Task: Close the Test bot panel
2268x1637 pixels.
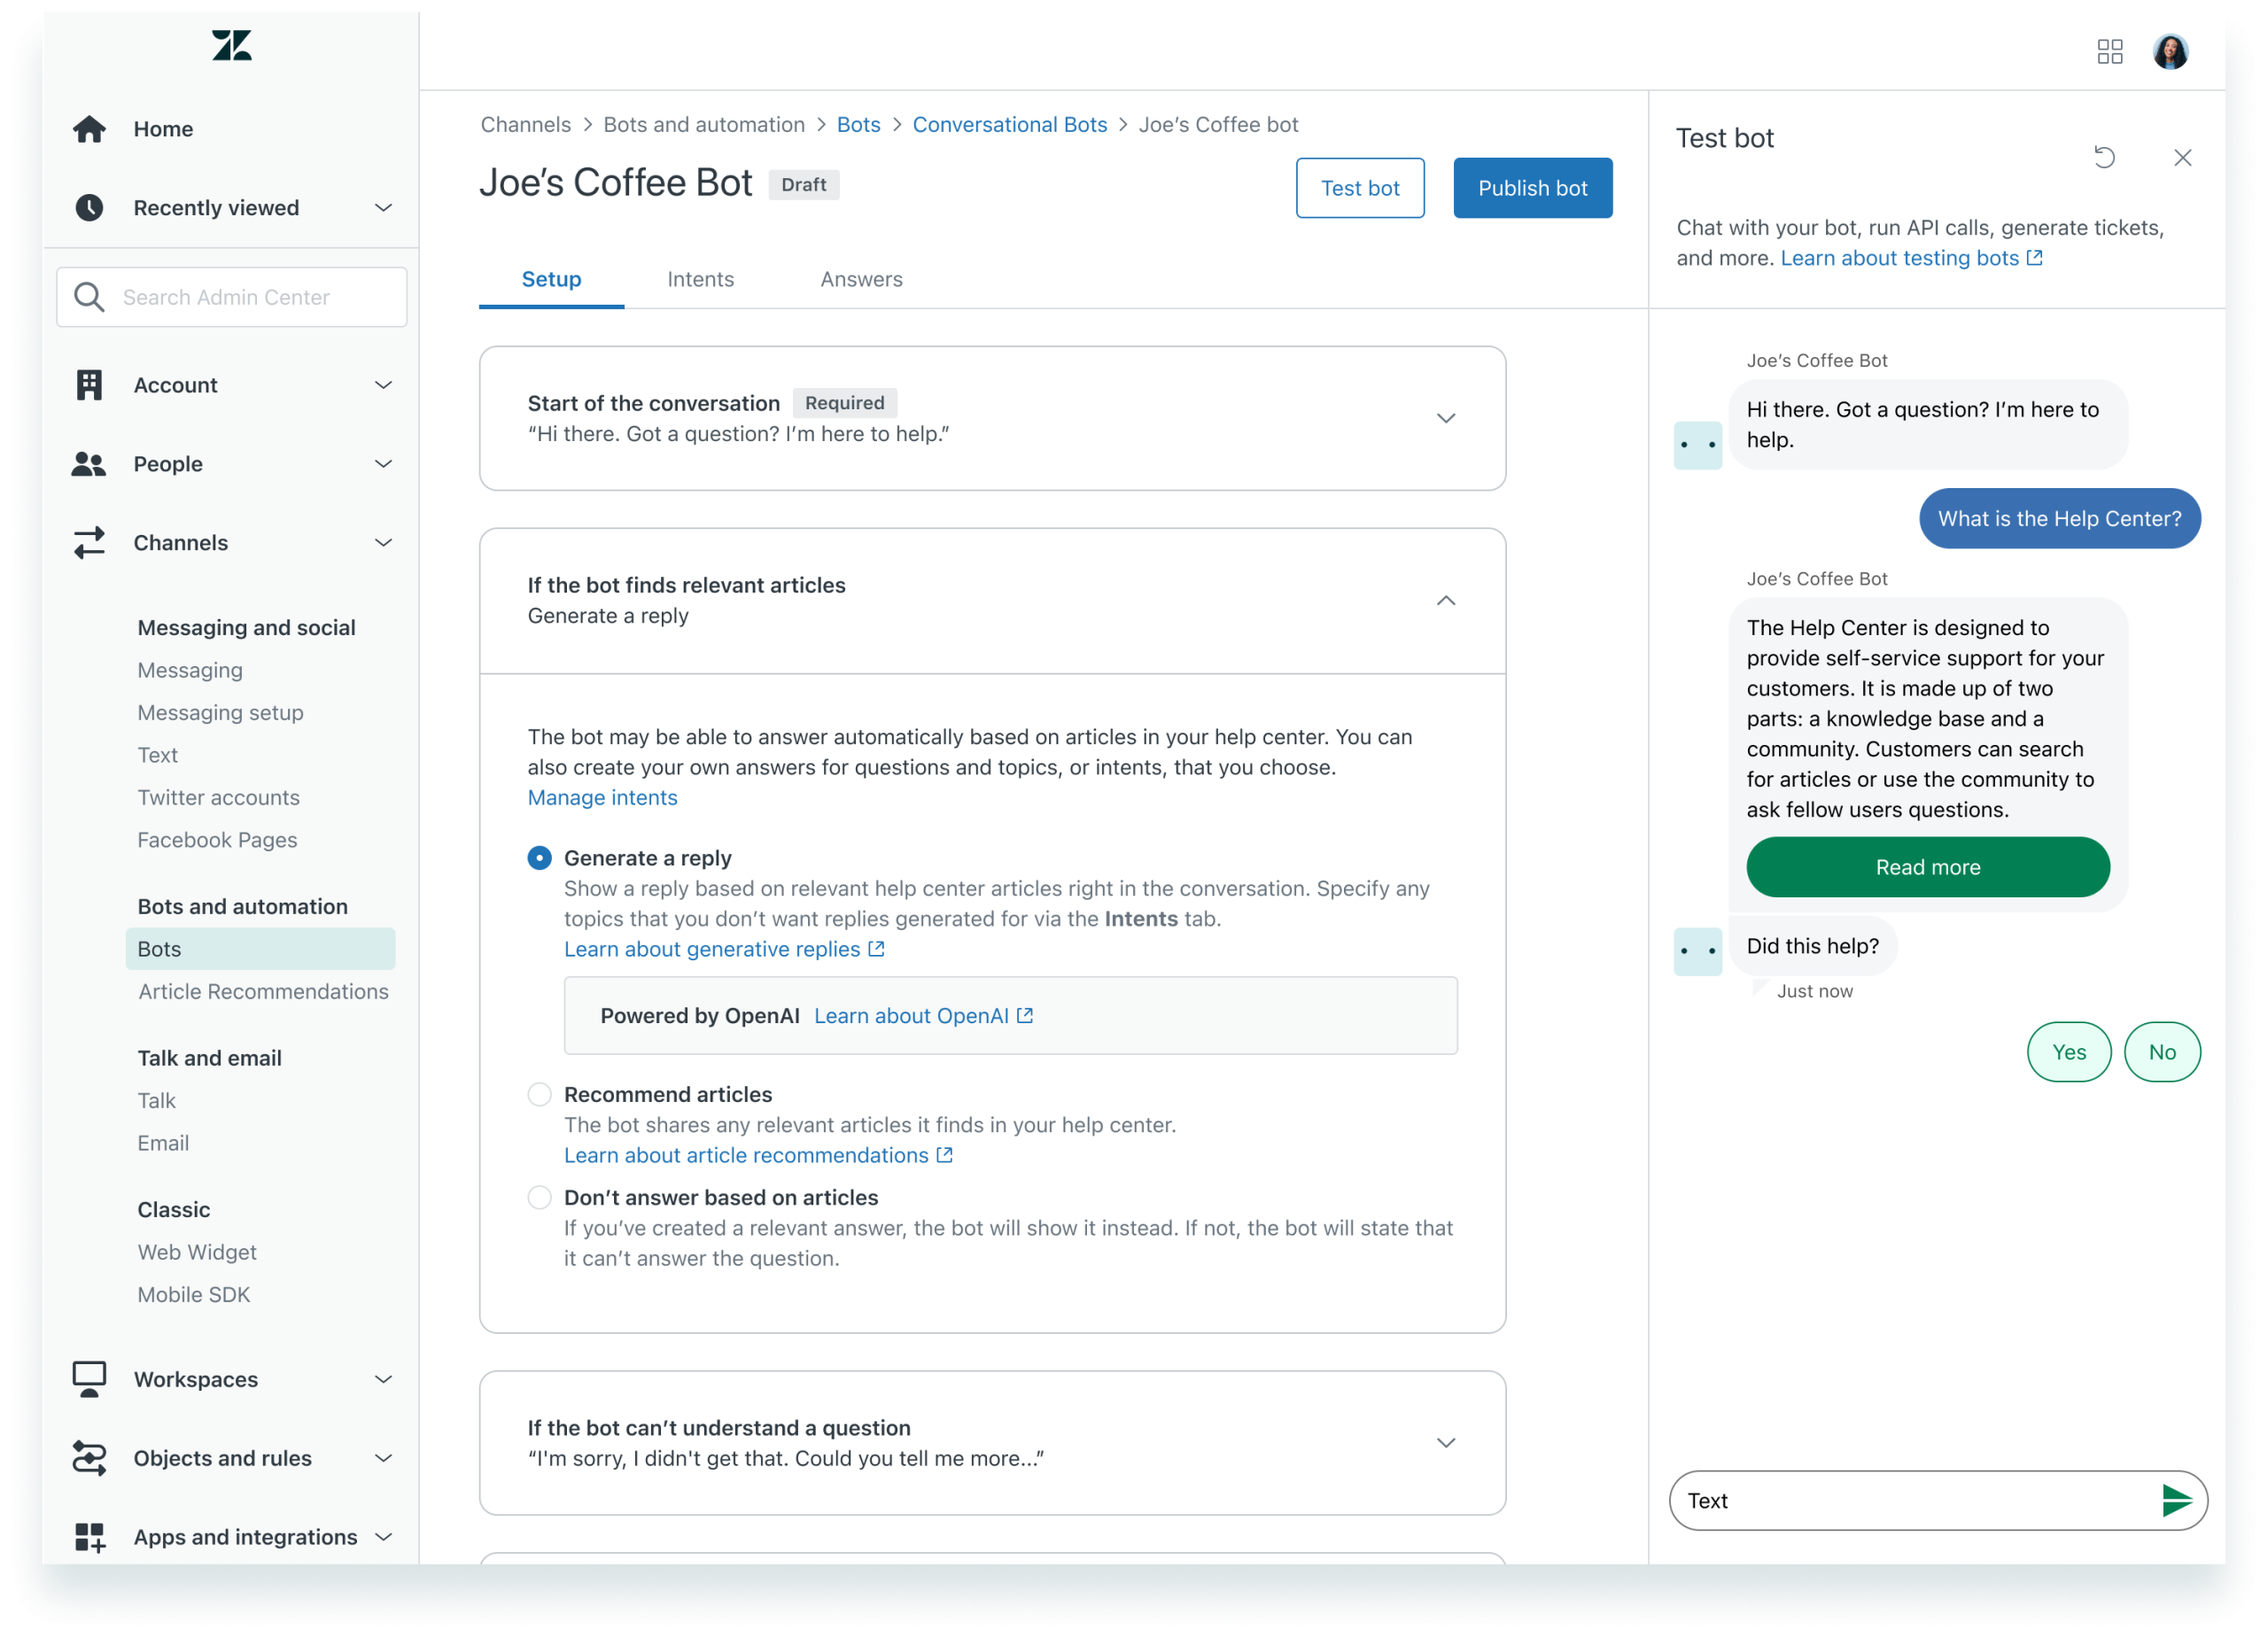Action: tap(2182, 158)
